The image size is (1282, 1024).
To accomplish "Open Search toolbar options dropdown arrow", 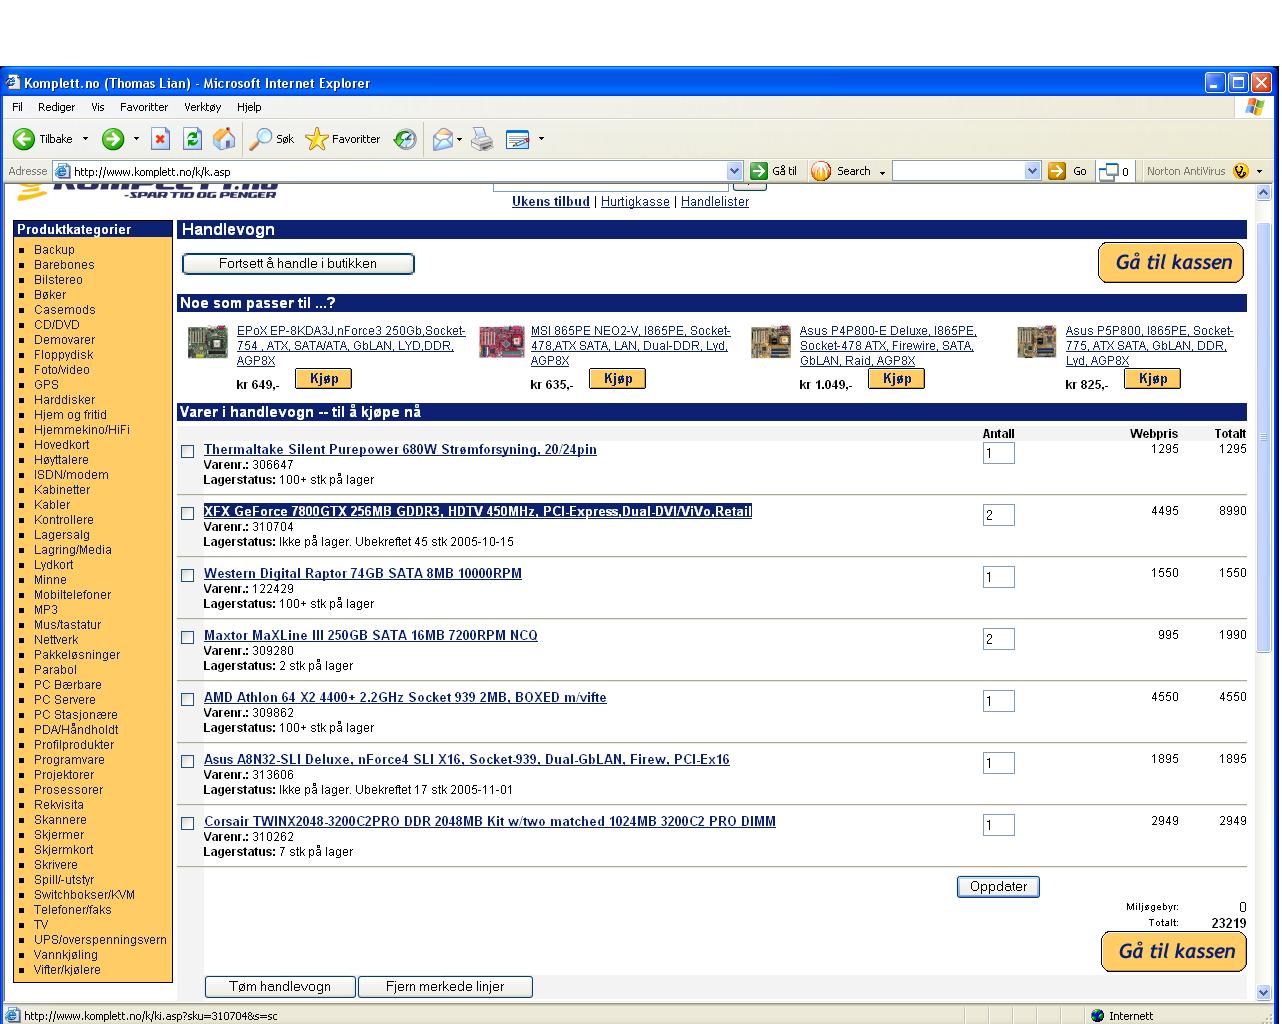I will (x=882, y=172).
